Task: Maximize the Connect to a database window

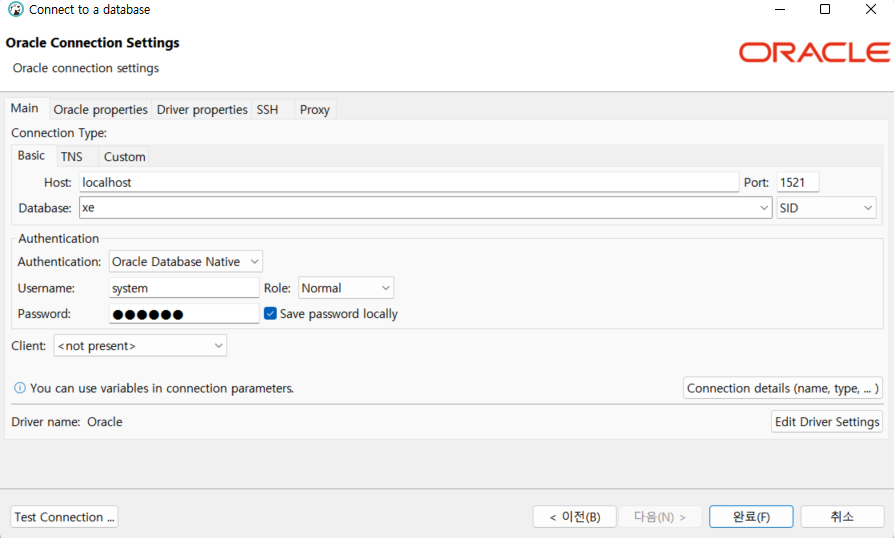Action: pos(825,9)
